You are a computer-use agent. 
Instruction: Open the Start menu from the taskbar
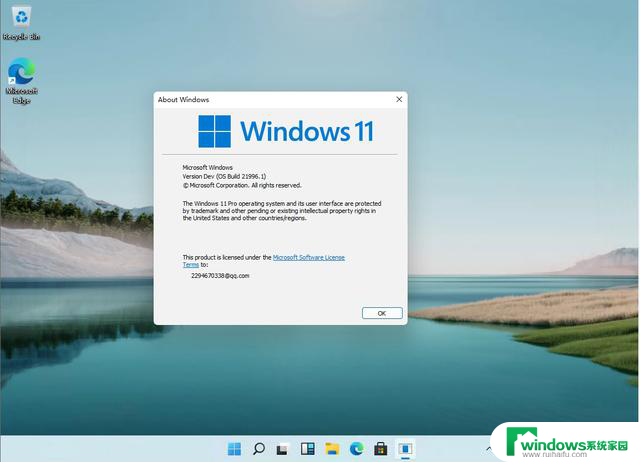[x=234, y=449]
